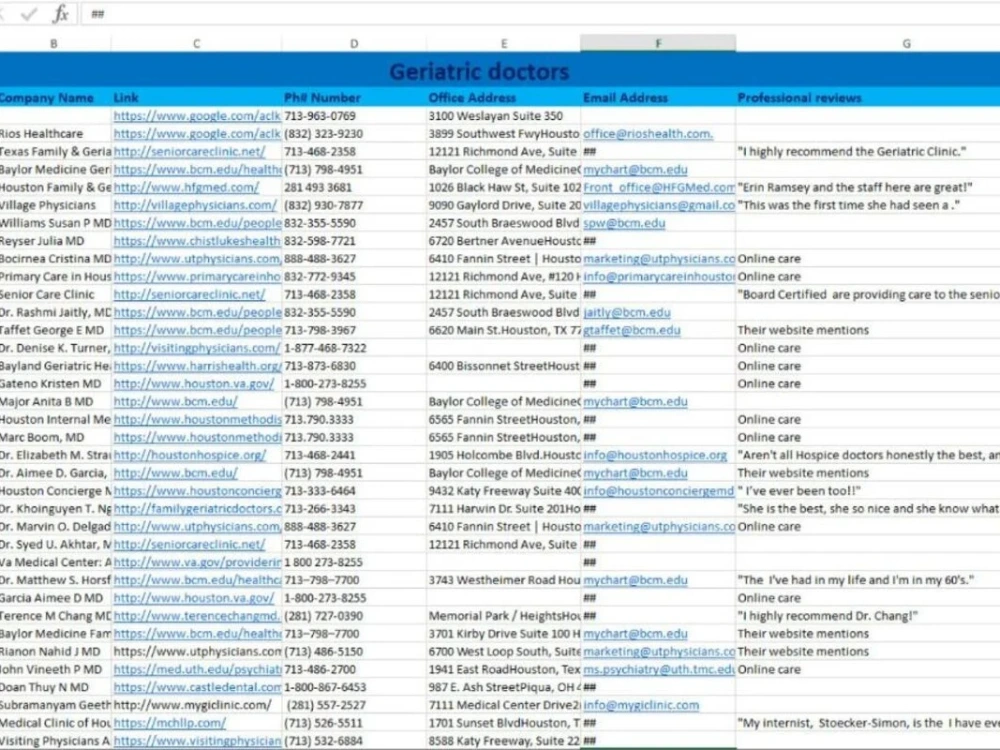Image resolution: width=1000 pixels, height=750 pixels.
Task: Open the http://villagephysicians.com/ link
Action: 195,205
